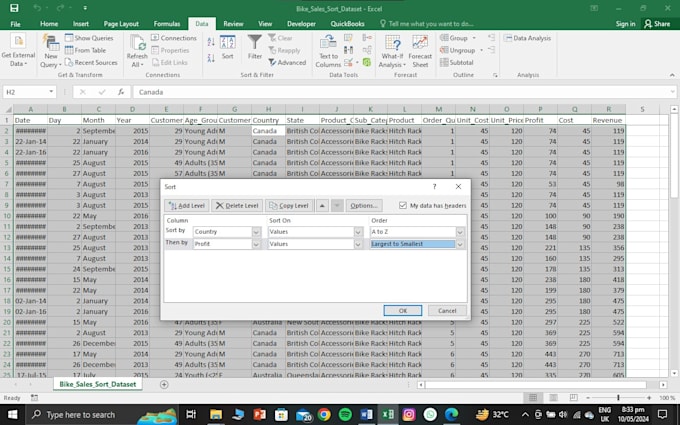680x425 pixels.
Task: Expand the Then by Profit column dropdown
Action: point(256,244)
